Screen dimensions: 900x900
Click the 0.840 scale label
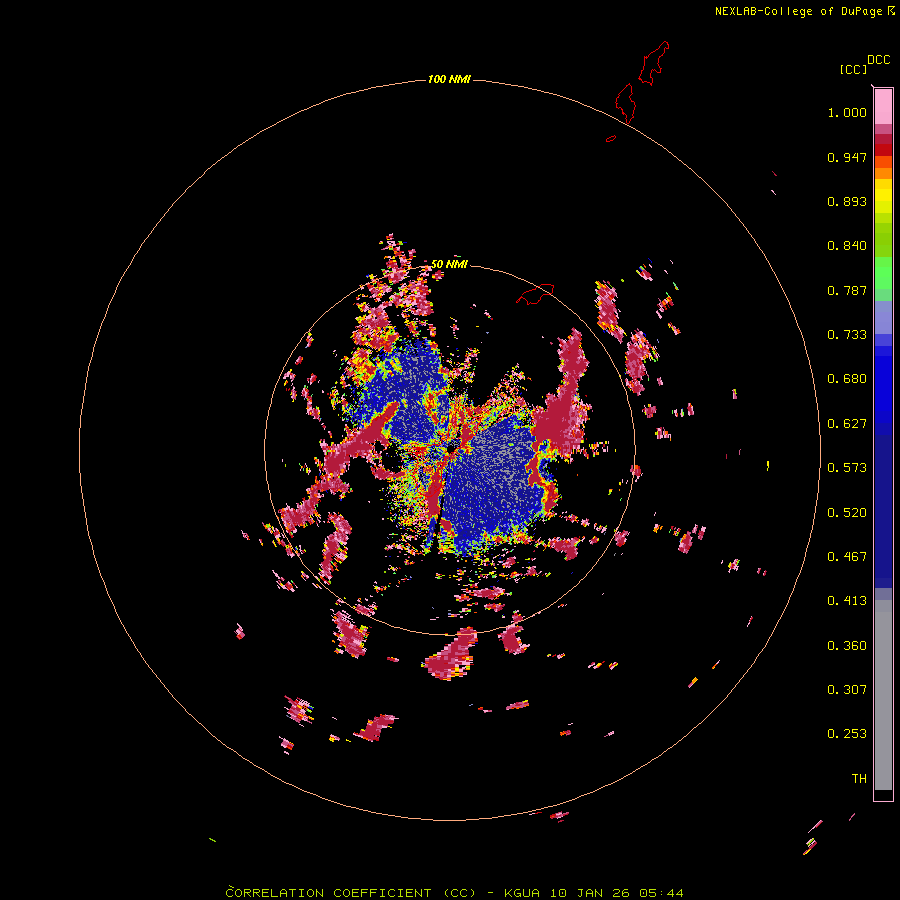pyautogui.click(x=847, y=246)
